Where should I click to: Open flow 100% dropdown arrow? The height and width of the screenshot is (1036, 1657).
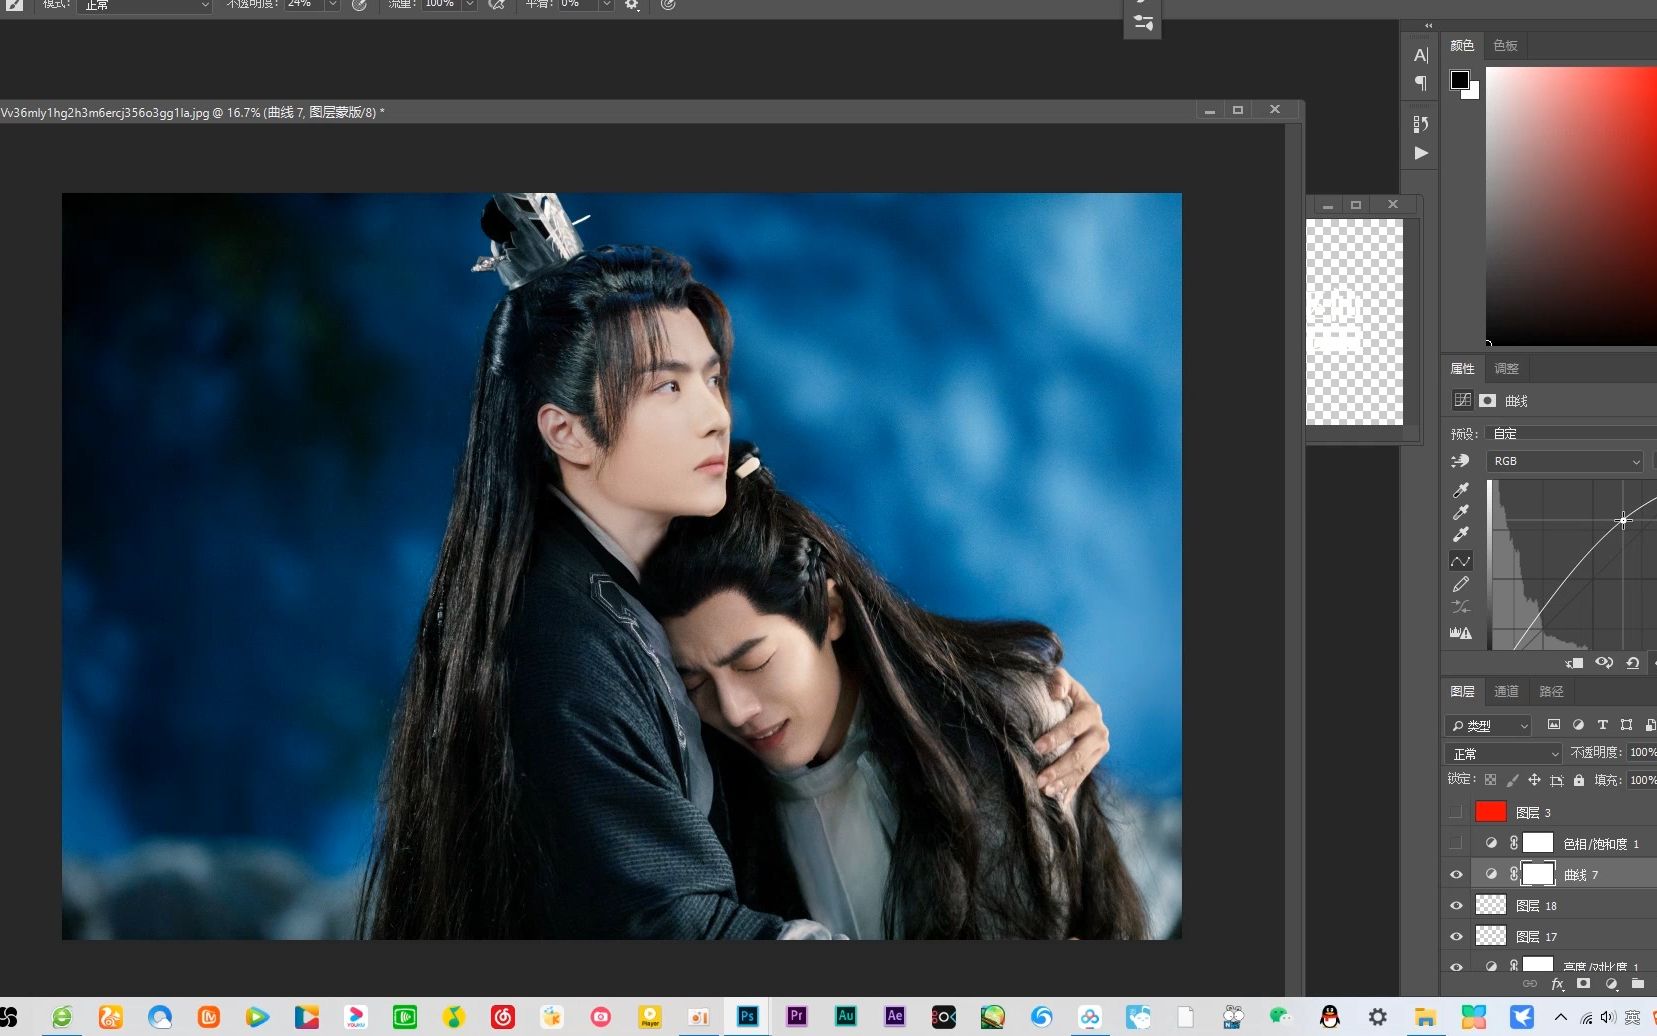coord(468,5)
